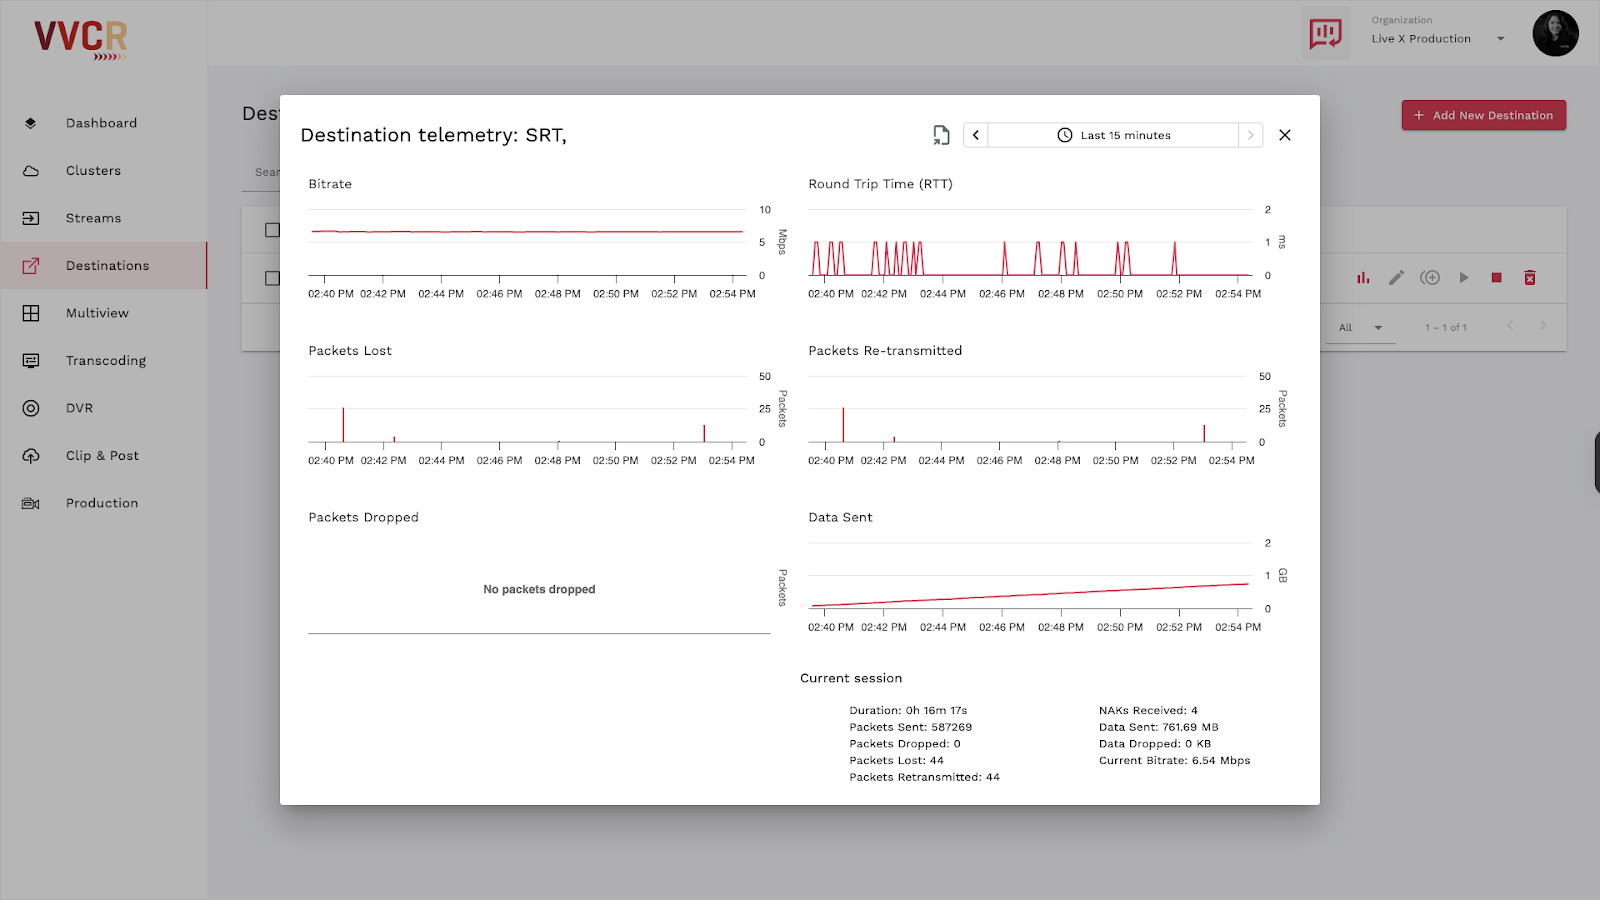The height and width of the screenshot is (900, 1600).
Task: Select the Dashboard icon in the sidebar
Action: (31, 122)
